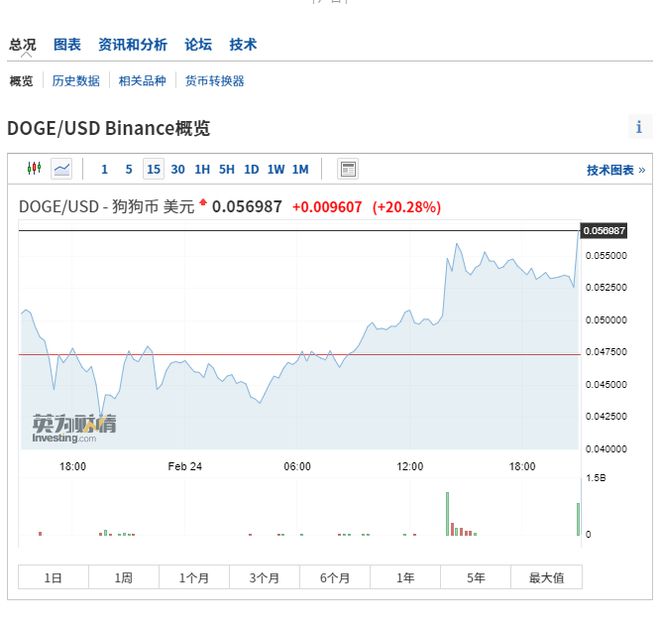Open 技术图表 link
660x629 pixels.
(x=615, y=170)
